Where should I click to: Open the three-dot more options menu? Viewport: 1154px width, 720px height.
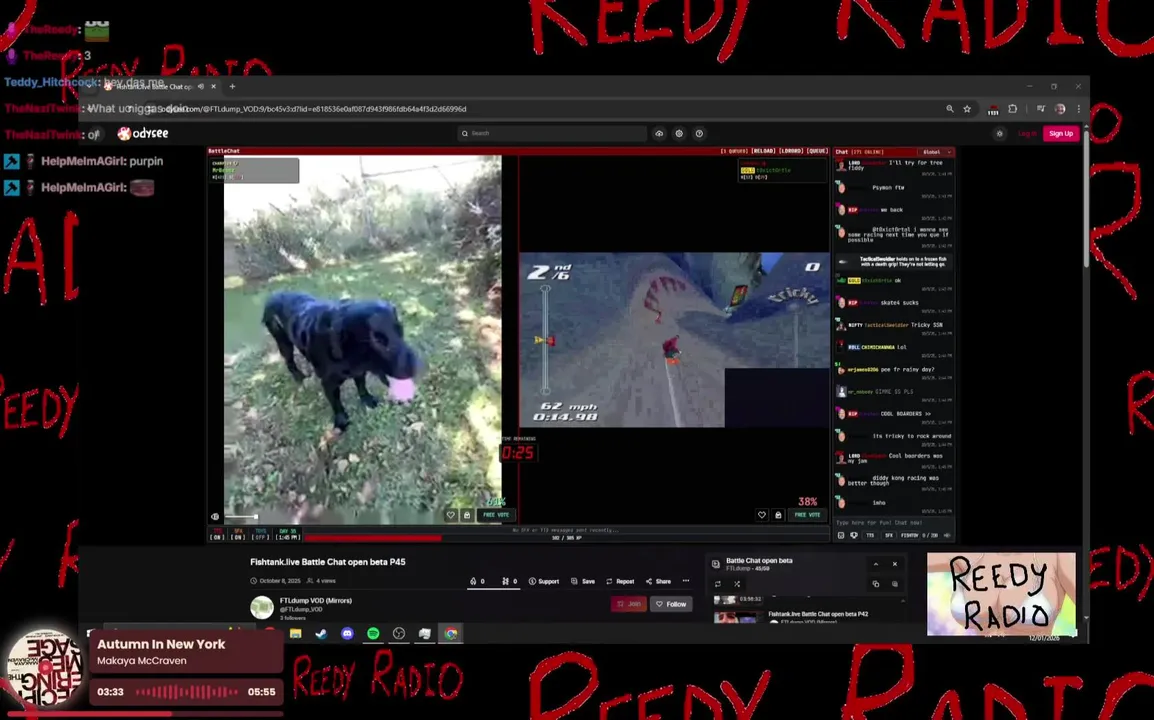point(686,581)
